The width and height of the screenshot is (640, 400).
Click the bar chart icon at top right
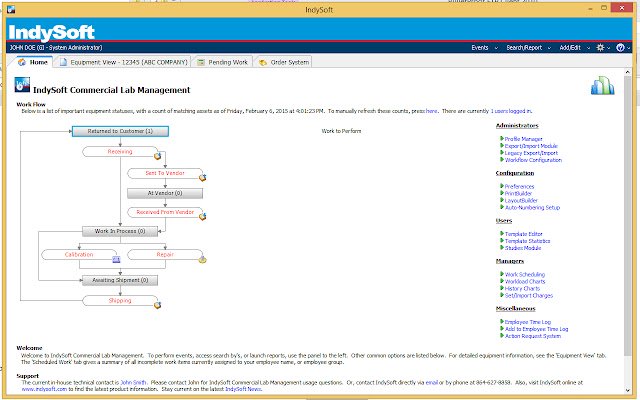pyautogui.click(x=602, y=85)
